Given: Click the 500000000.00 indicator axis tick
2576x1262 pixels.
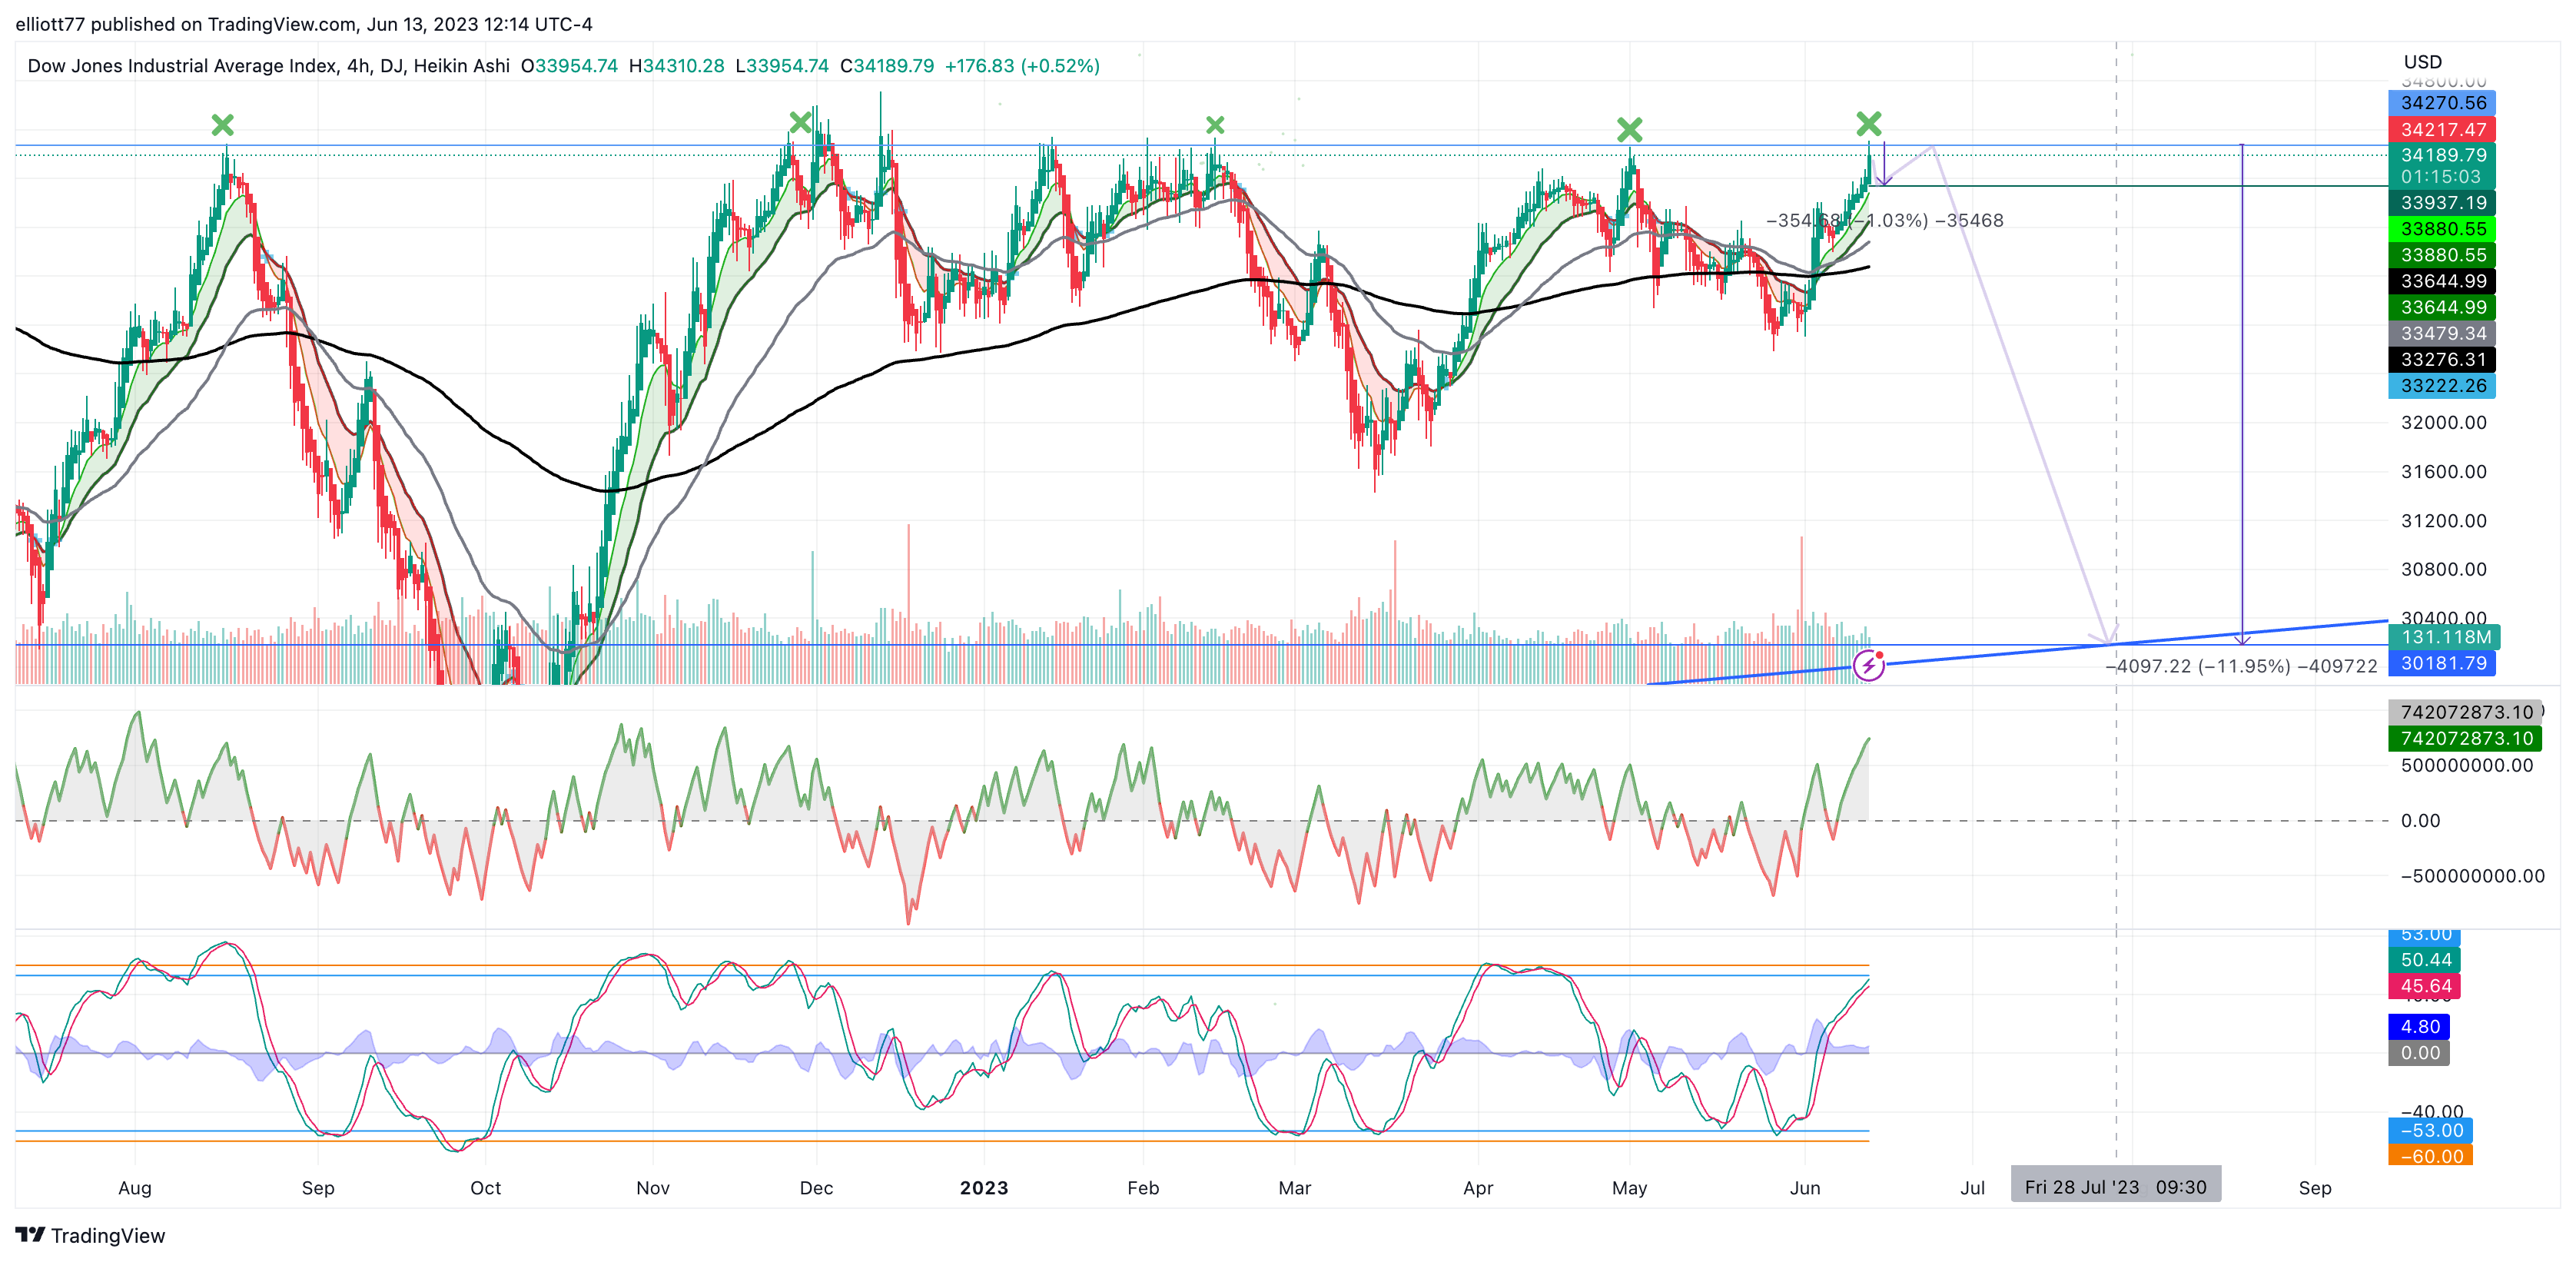Looking at the screenshot, I should pos(2467,765).
